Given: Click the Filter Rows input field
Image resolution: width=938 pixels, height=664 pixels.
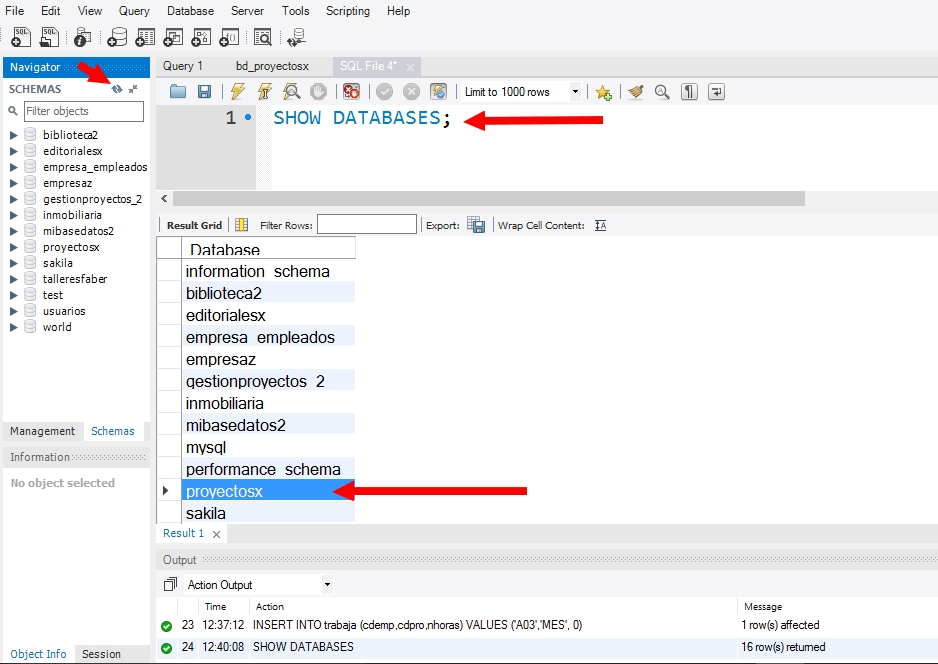Looking at the screenshot, I should coord(366,225).
